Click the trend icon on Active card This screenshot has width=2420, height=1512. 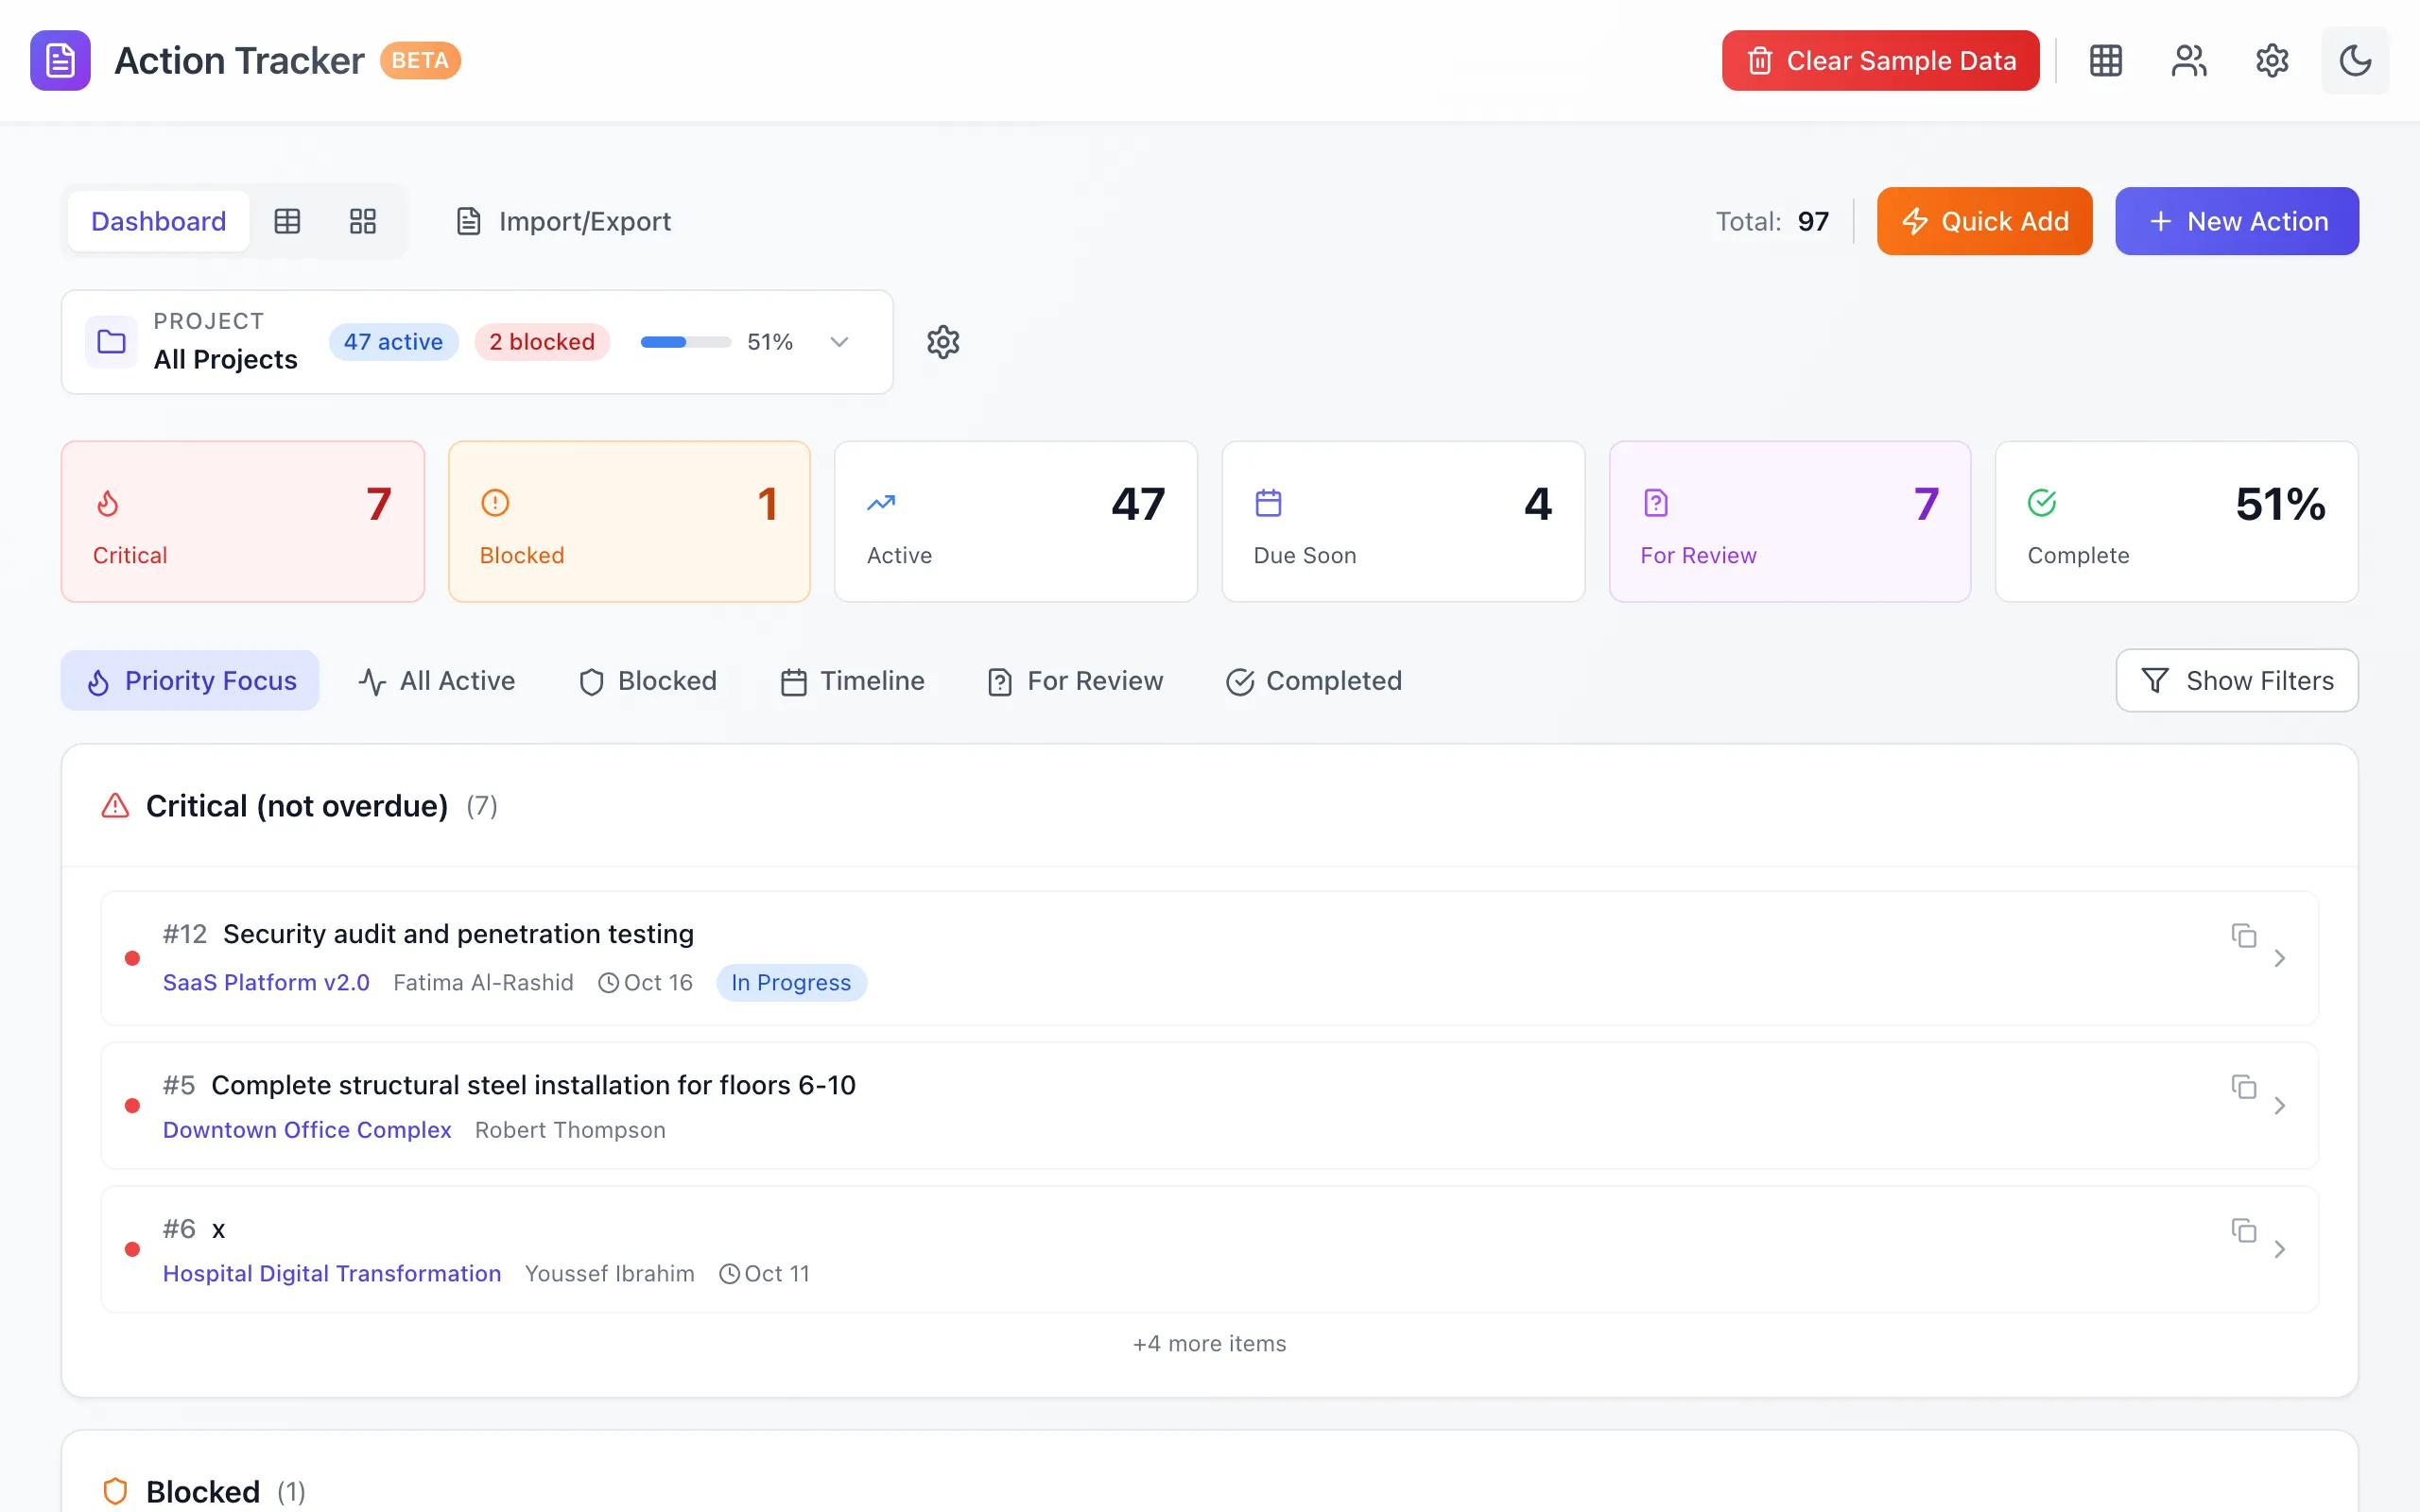(x=881, y=503)
